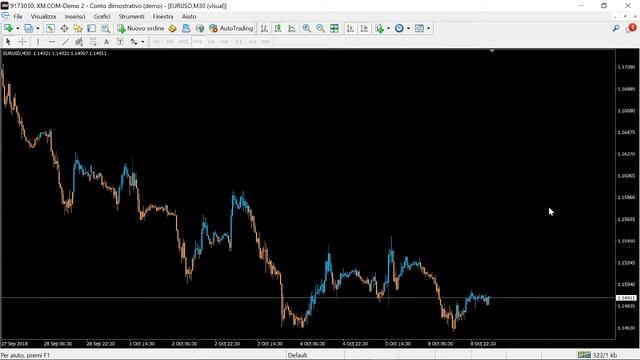Open the Profiles icon
Screen dimensions: 640x360
28,28
